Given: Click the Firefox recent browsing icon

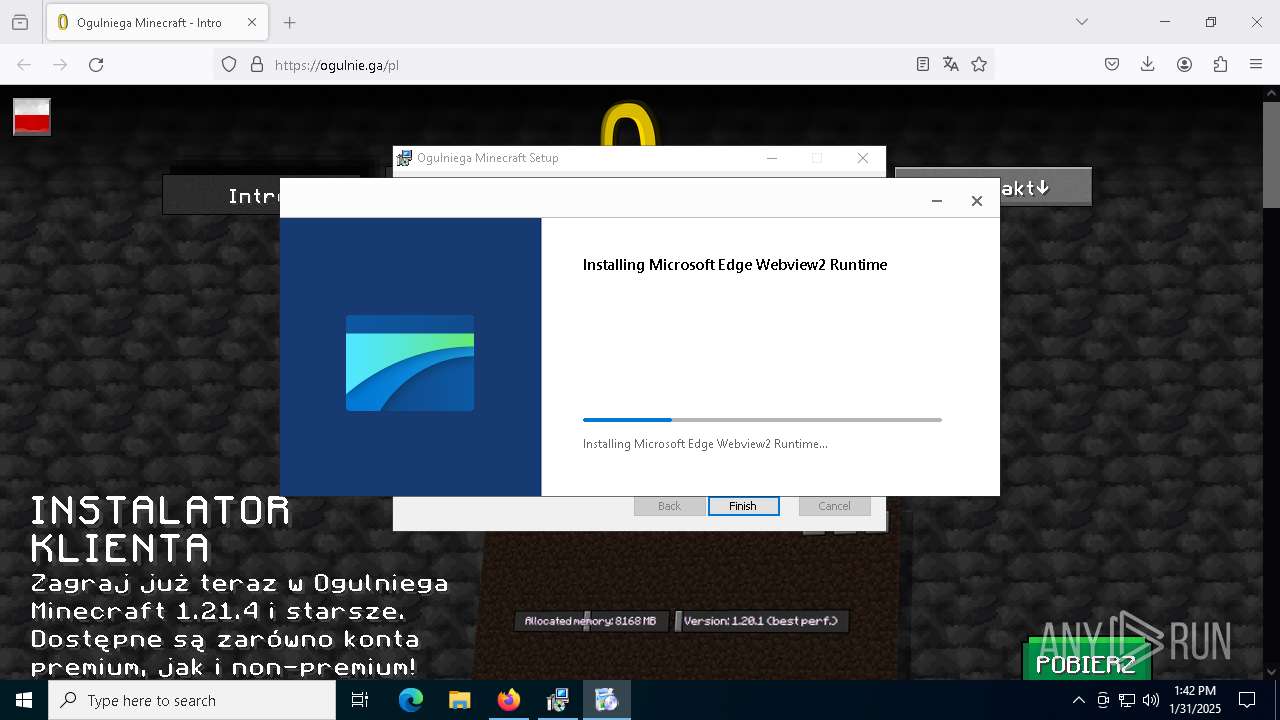Looking at the screenshot, I should (x=20, y=22).
